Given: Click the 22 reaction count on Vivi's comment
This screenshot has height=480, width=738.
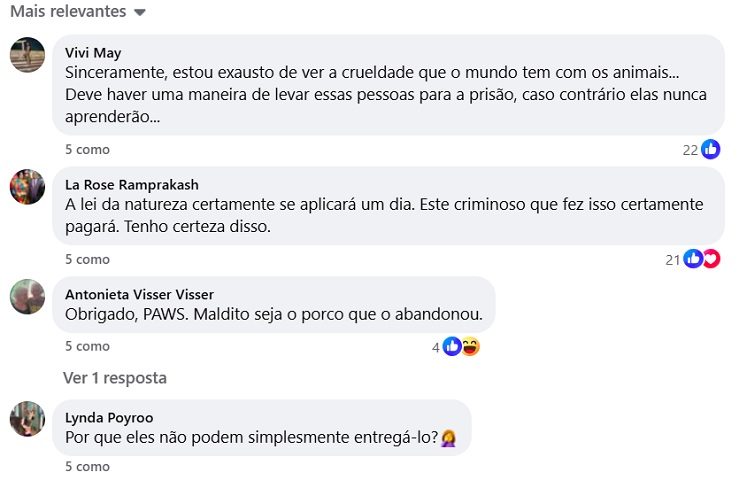Looking at the screenshot, I should 689,150.
